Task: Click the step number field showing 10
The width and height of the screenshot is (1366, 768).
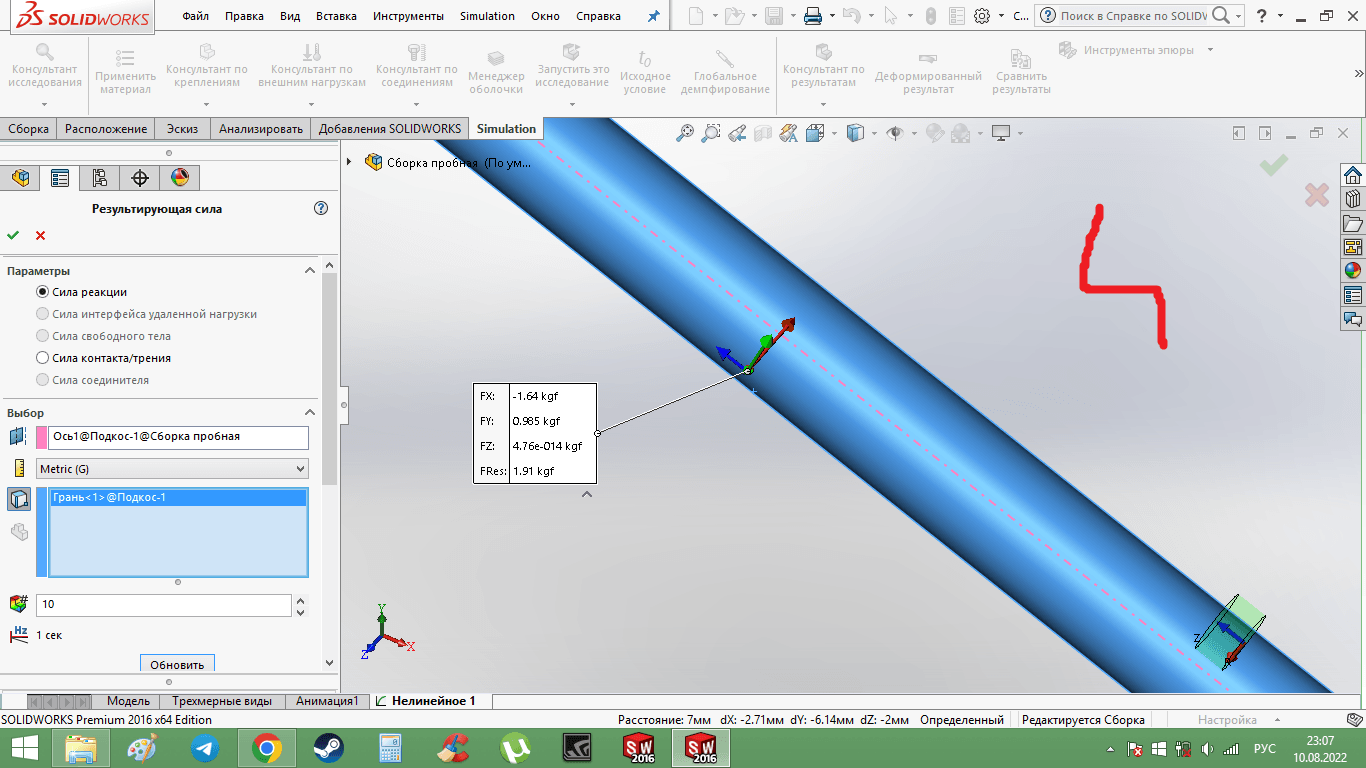Action: tap(163, 604)
